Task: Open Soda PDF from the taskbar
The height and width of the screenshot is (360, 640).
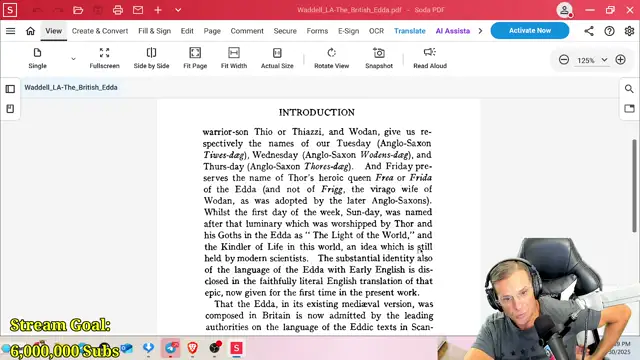Action: [236, 348]
